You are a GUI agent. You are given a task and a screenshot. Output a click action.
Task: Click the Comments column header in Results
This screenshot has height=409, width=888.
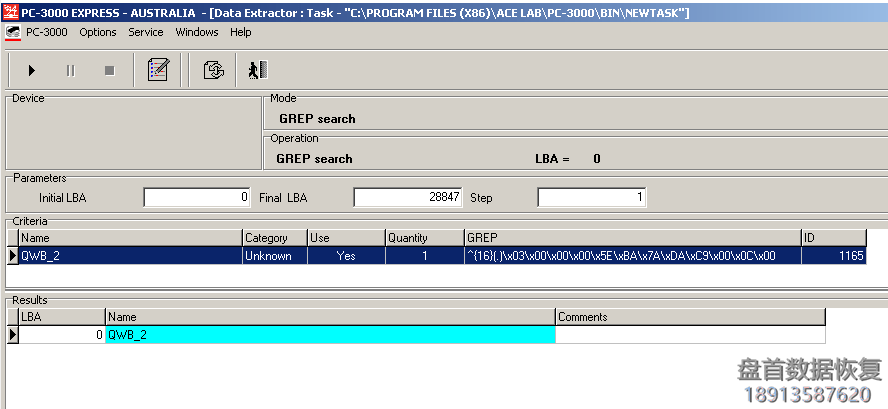pyautogui.click(x=690, y=317)
